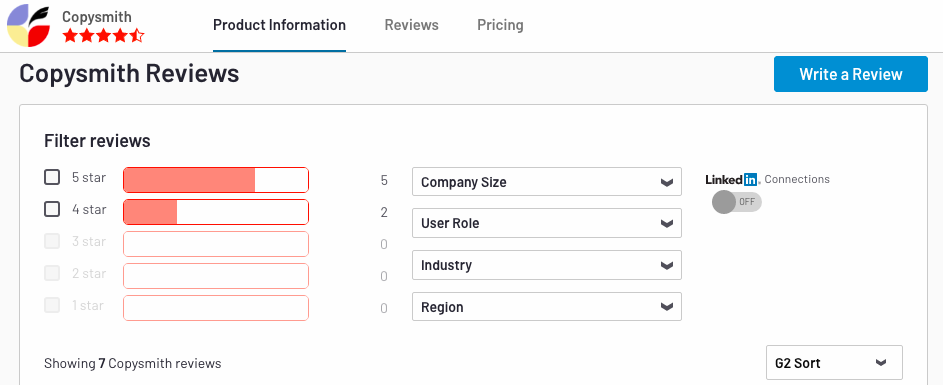Click the '4 star' label
Viewport: 943px width, 385px height.
[89, 209]
